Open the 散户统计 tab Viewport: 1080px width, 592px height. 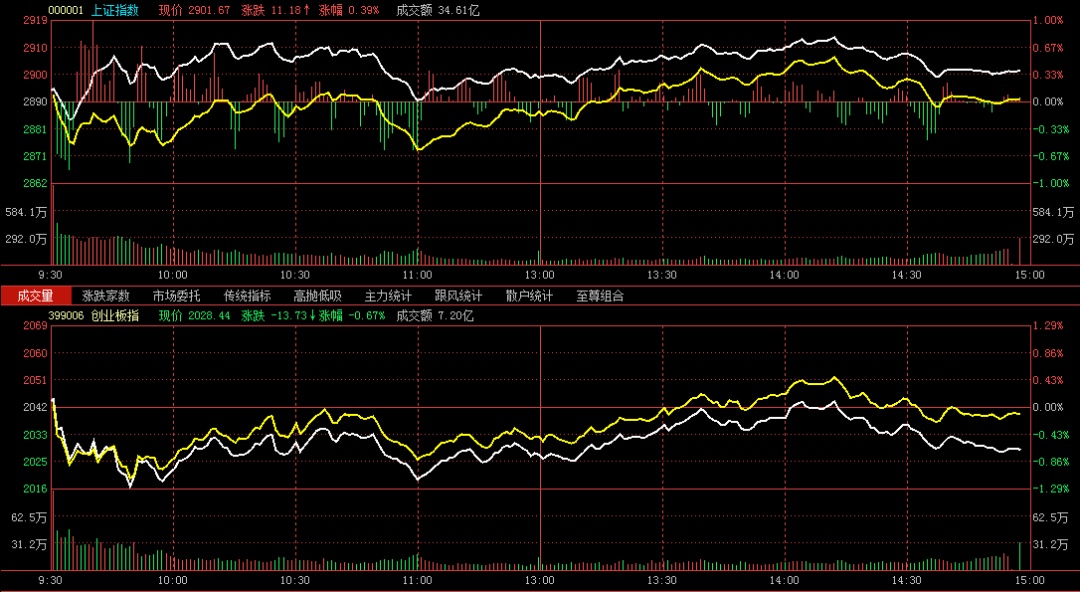pos(529,296)
